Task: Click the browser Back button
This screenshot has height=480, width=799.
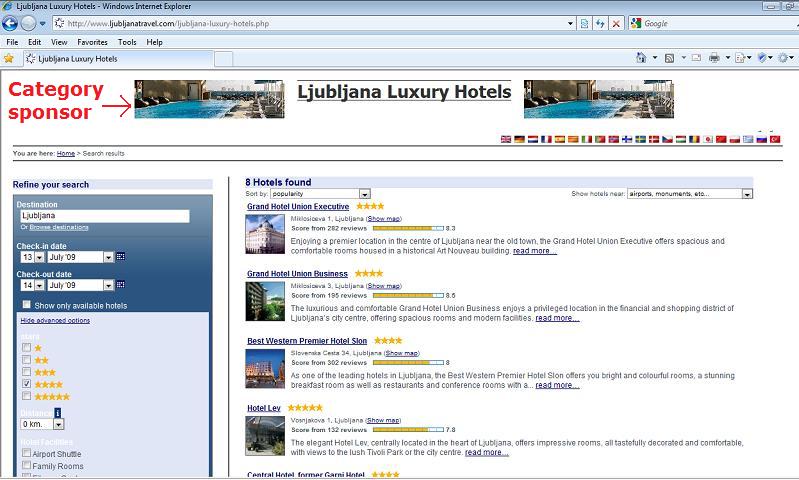Action: coord(11,23)
